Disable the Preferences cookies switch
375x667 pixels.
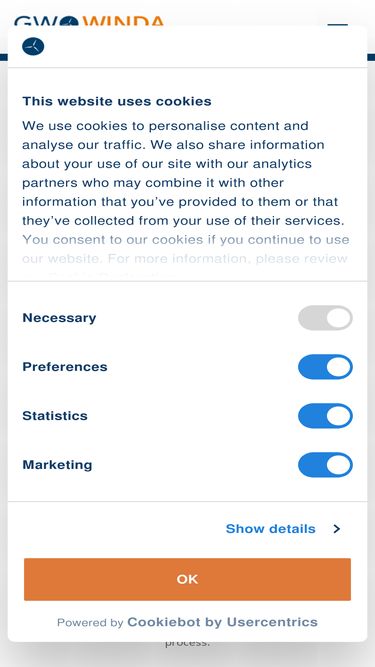[325, 367]
